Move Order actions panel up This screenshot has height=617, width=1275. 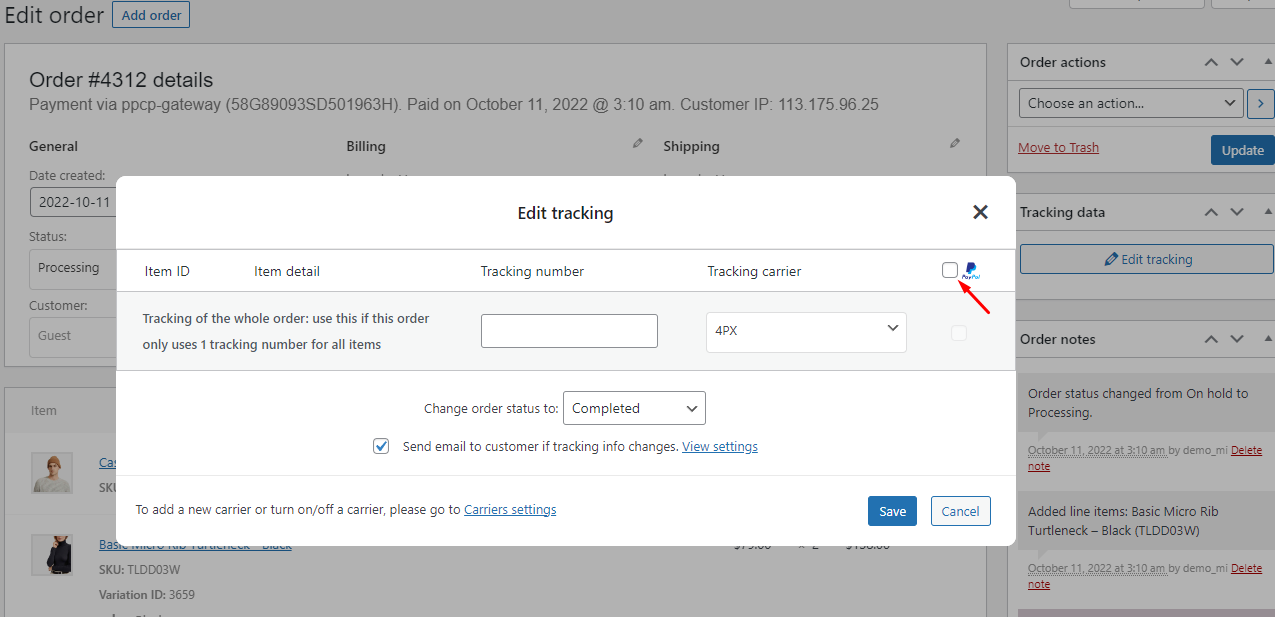click(x=1211, y=62)
